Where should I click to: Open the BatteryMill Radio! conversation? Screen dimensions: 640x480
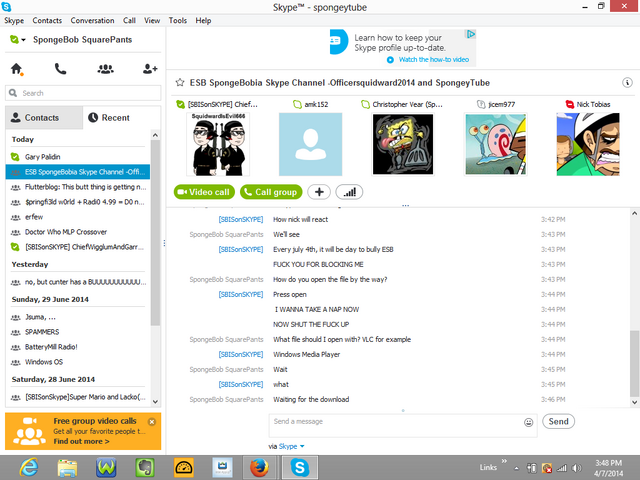click(x=78, y=347)
